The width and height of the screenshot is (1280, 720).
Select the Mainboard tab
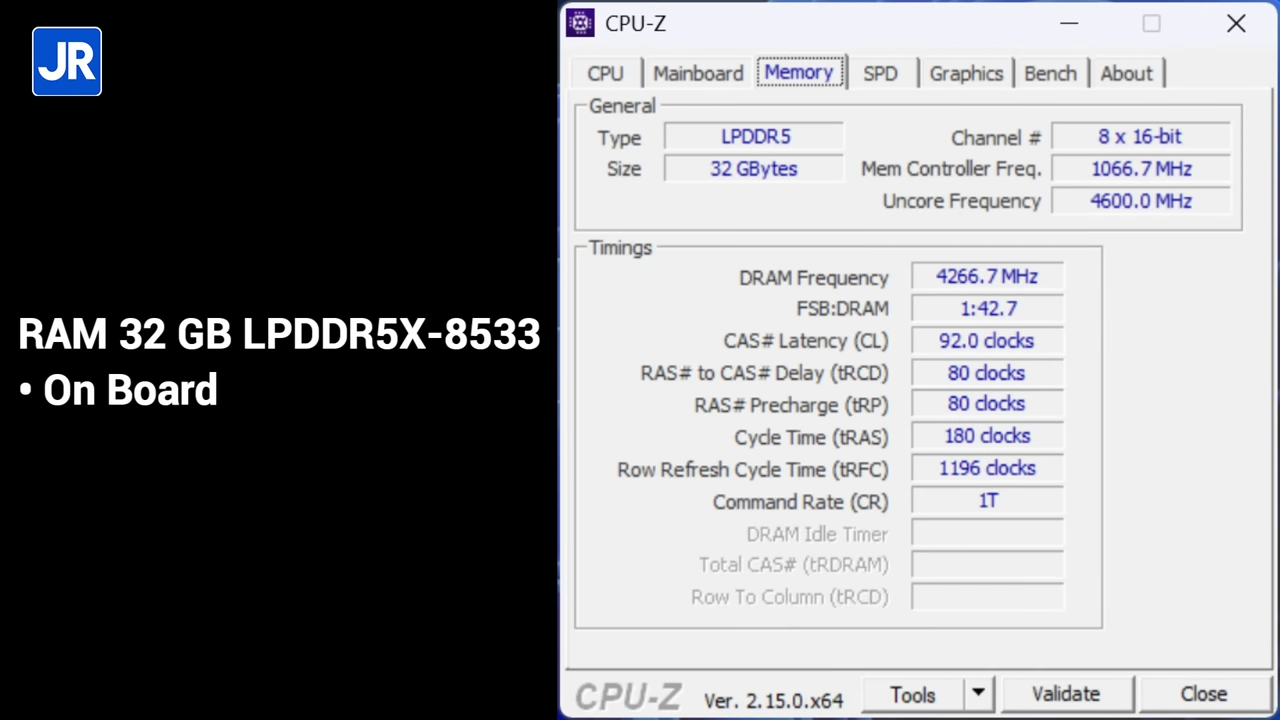point(697,73)
